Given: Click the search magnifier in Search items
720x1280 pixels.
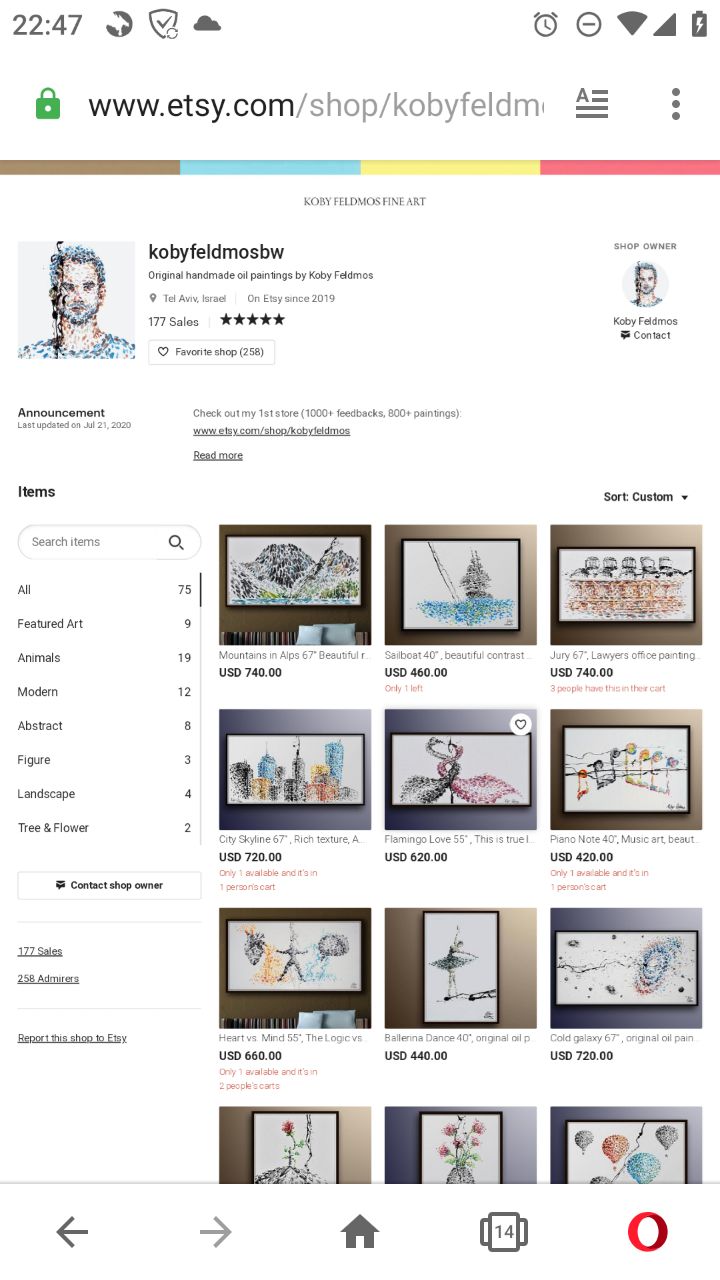Looking at the screenshot, I should click(x=176, y=542).
